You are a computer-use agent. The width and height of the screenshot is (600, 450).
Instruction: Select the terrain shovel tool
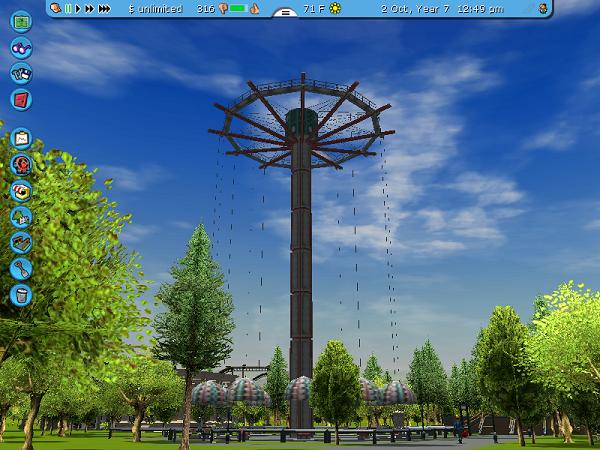[21, 268]
